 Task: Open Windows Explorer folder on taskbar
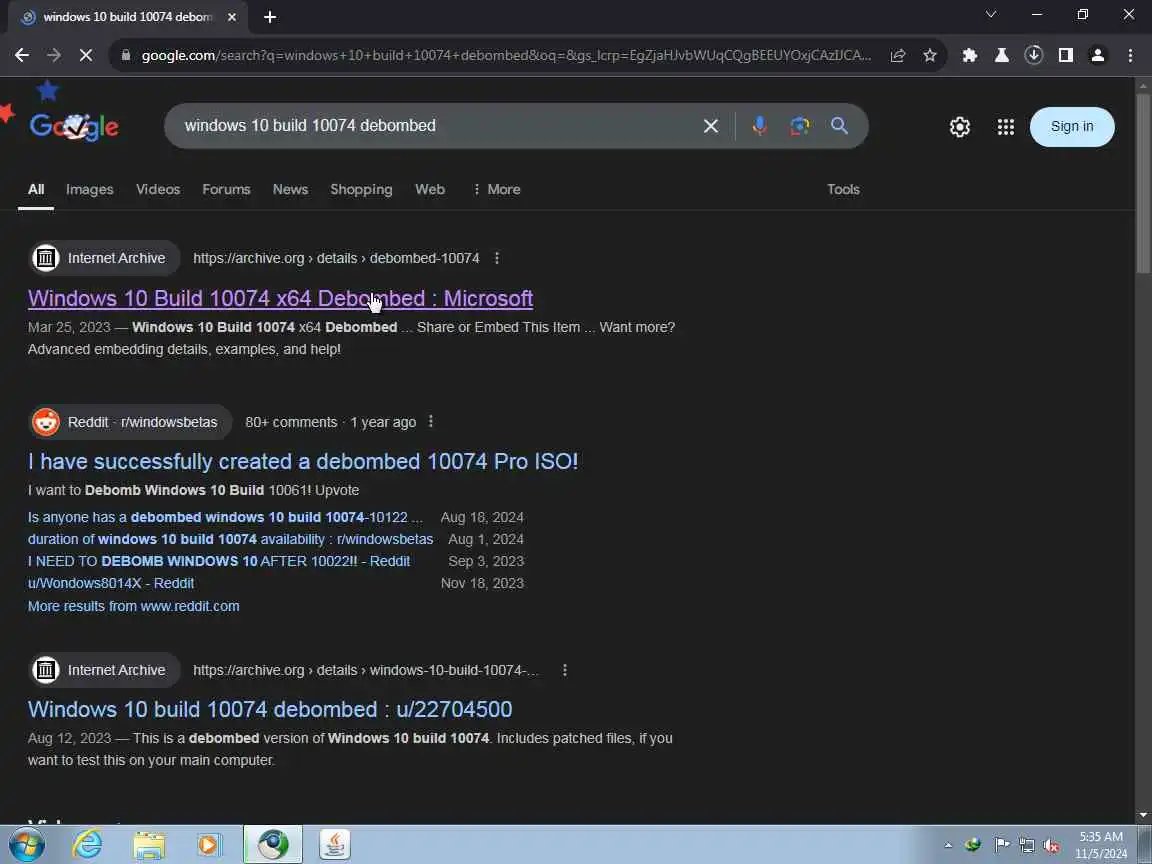tap(148, 845)
